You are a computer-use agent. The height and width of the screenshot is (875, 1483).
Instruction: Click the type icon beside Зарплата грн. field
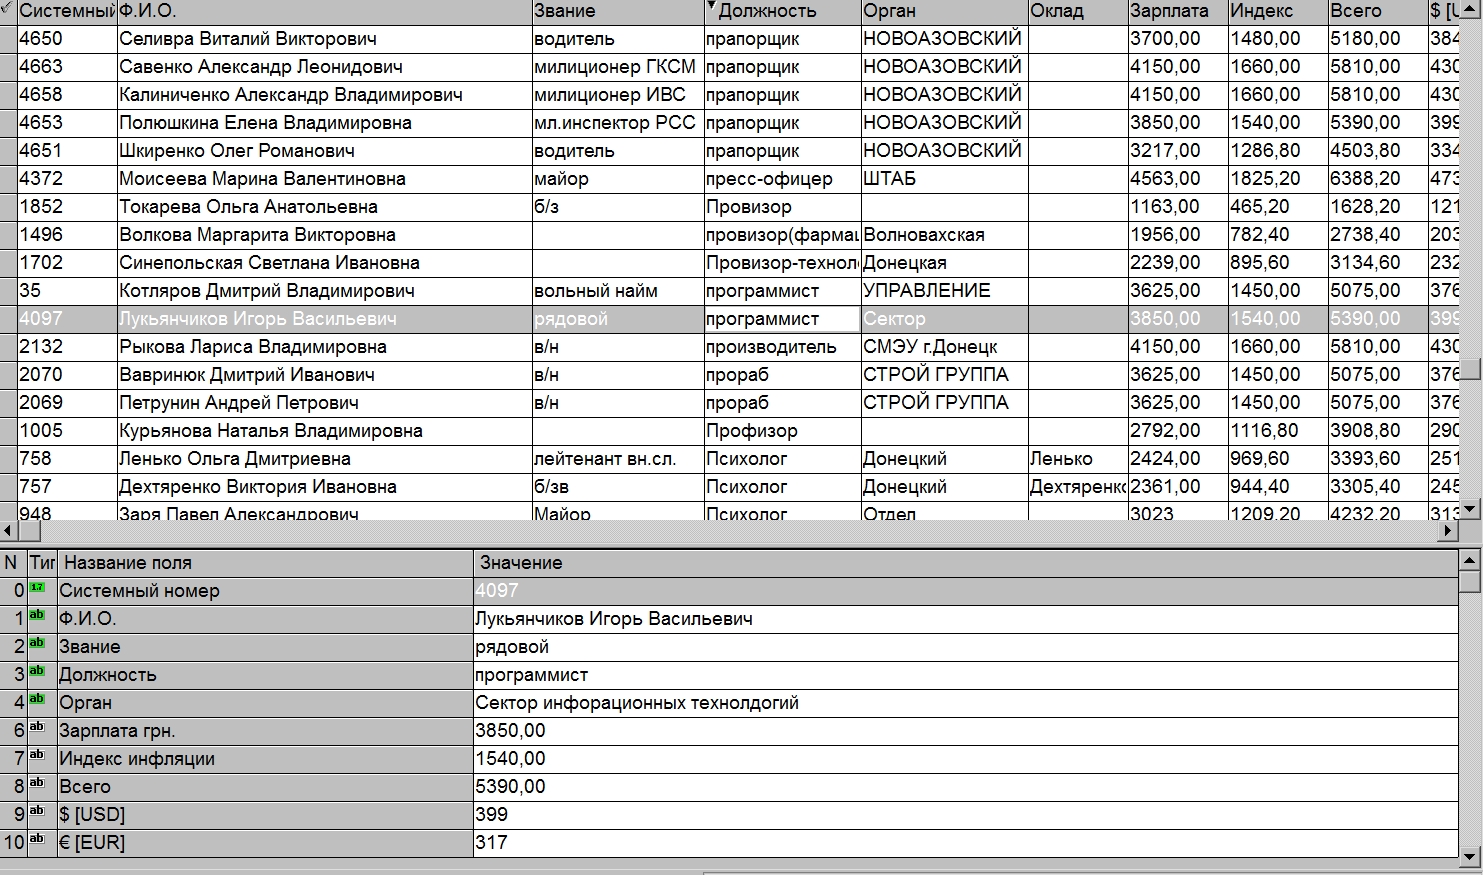coord(37,727)
